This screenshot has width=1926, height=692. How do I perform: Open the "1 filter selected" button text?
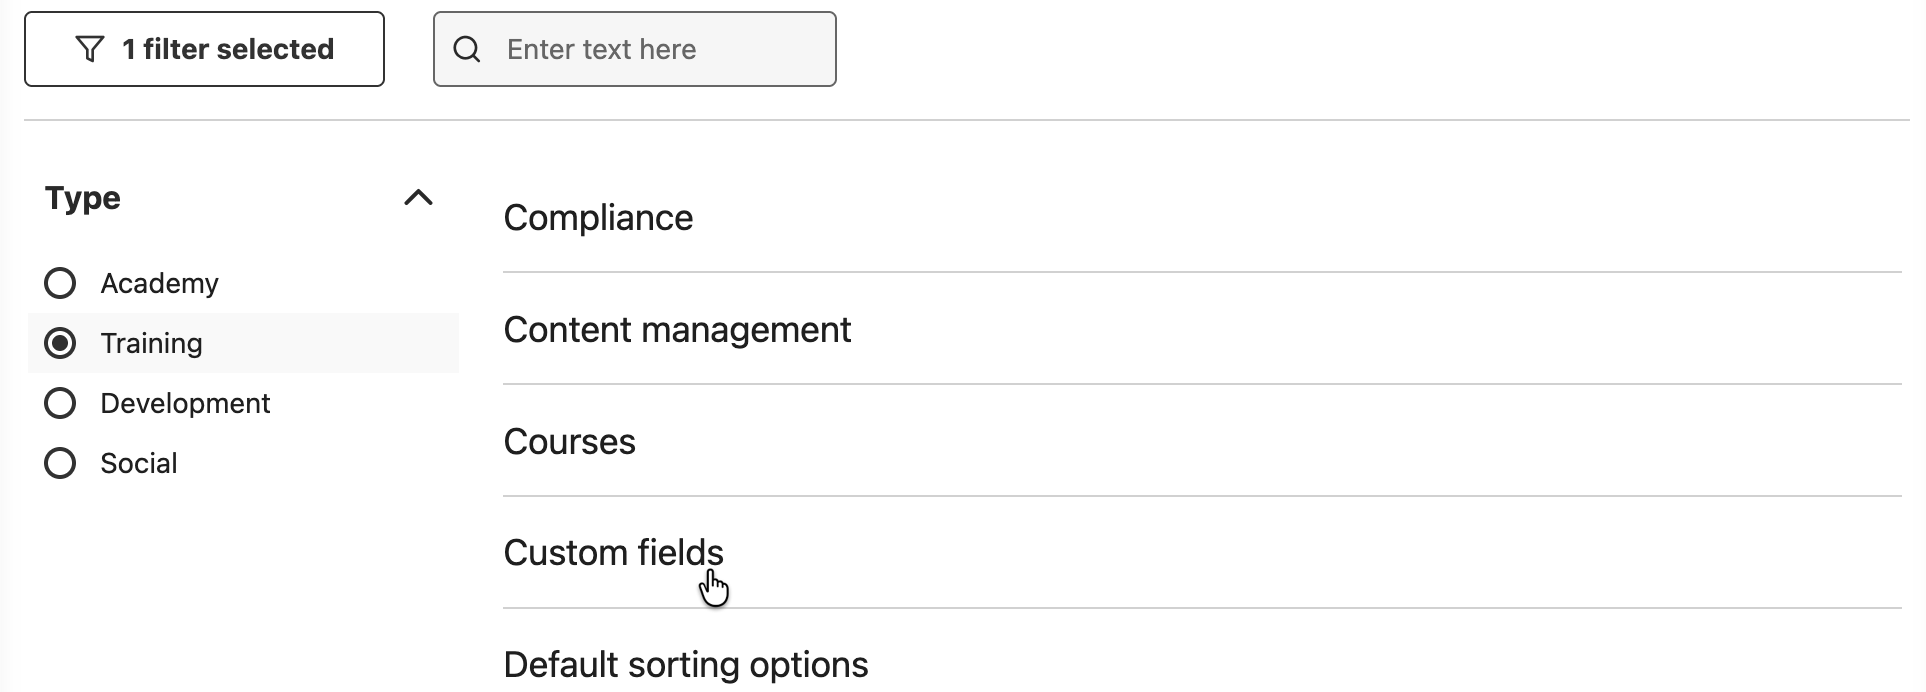(228, 49)
